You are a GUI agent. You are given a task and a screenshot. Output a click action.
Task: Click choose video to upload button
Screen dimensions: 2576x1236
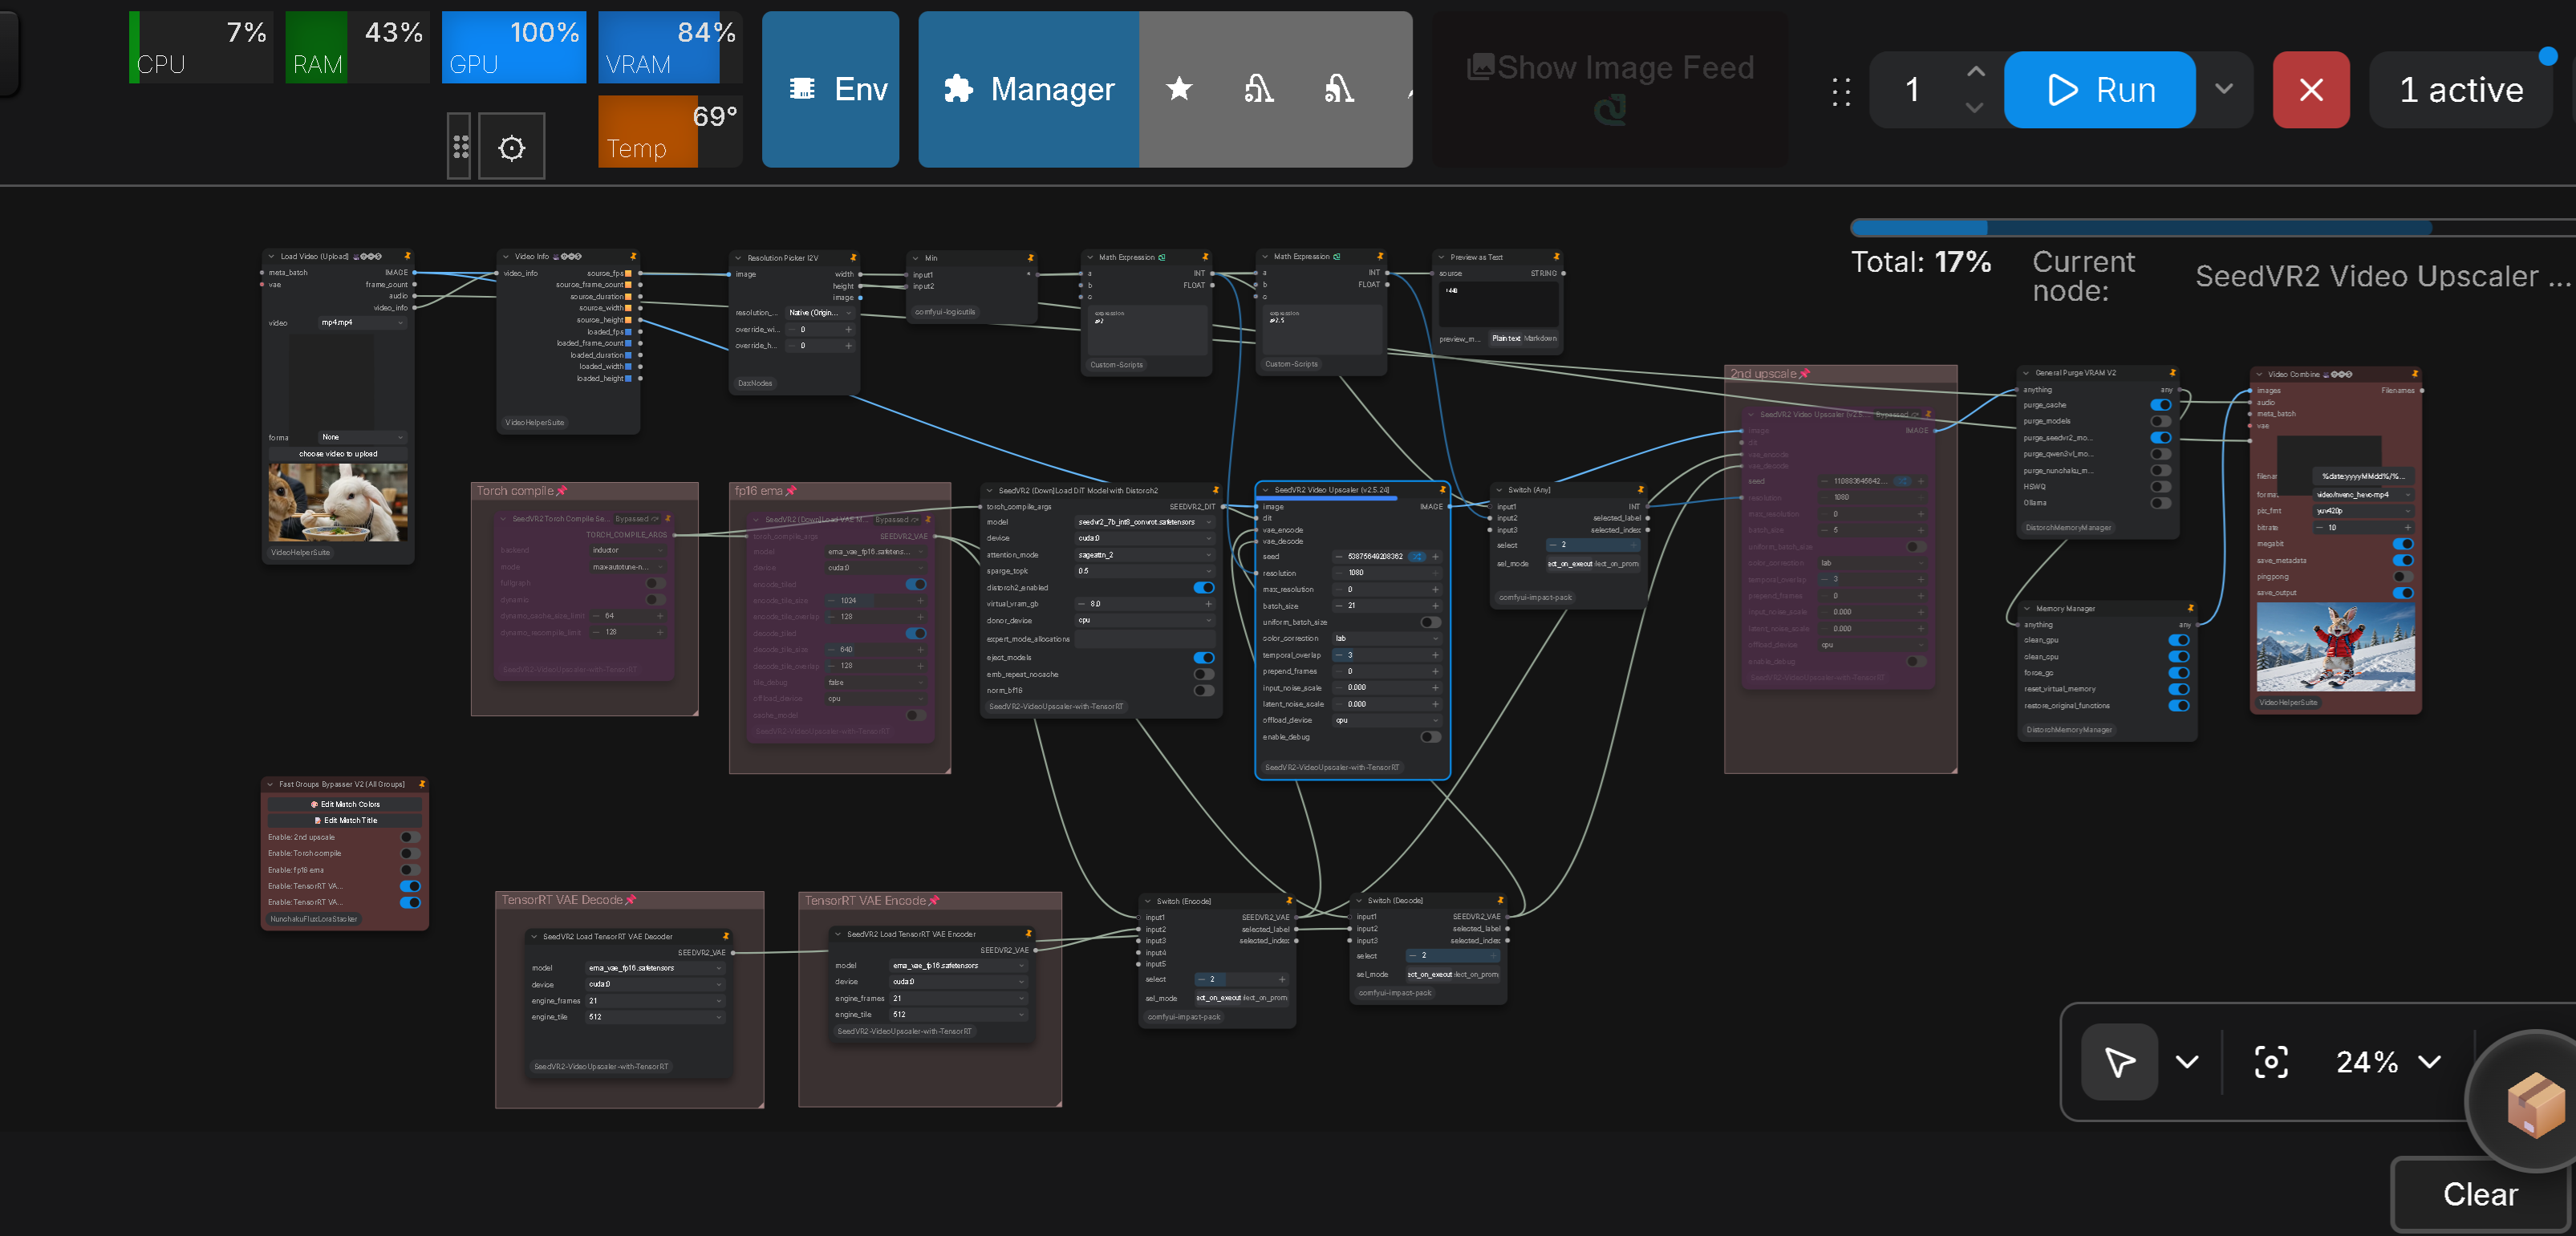click(338, 454)
